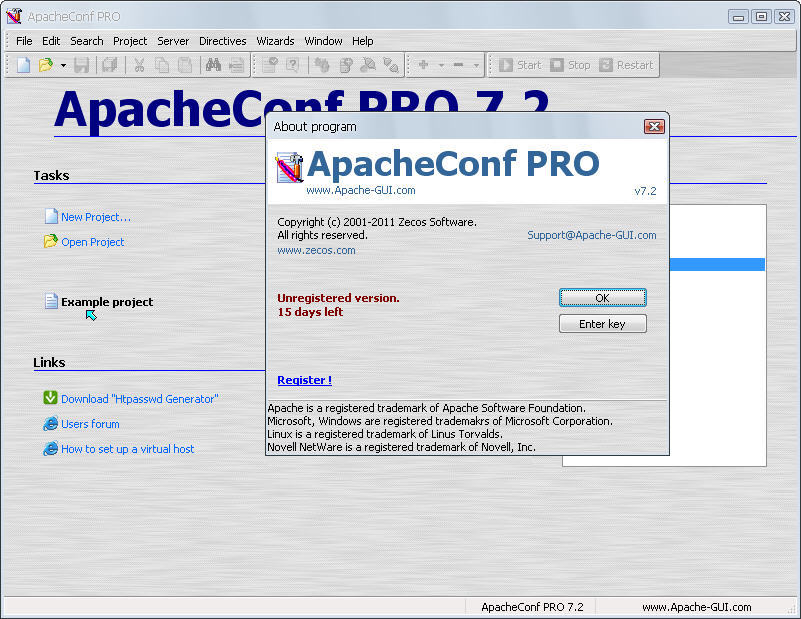Open the Directives menu
801x619 pixels.
coord(223,41)
